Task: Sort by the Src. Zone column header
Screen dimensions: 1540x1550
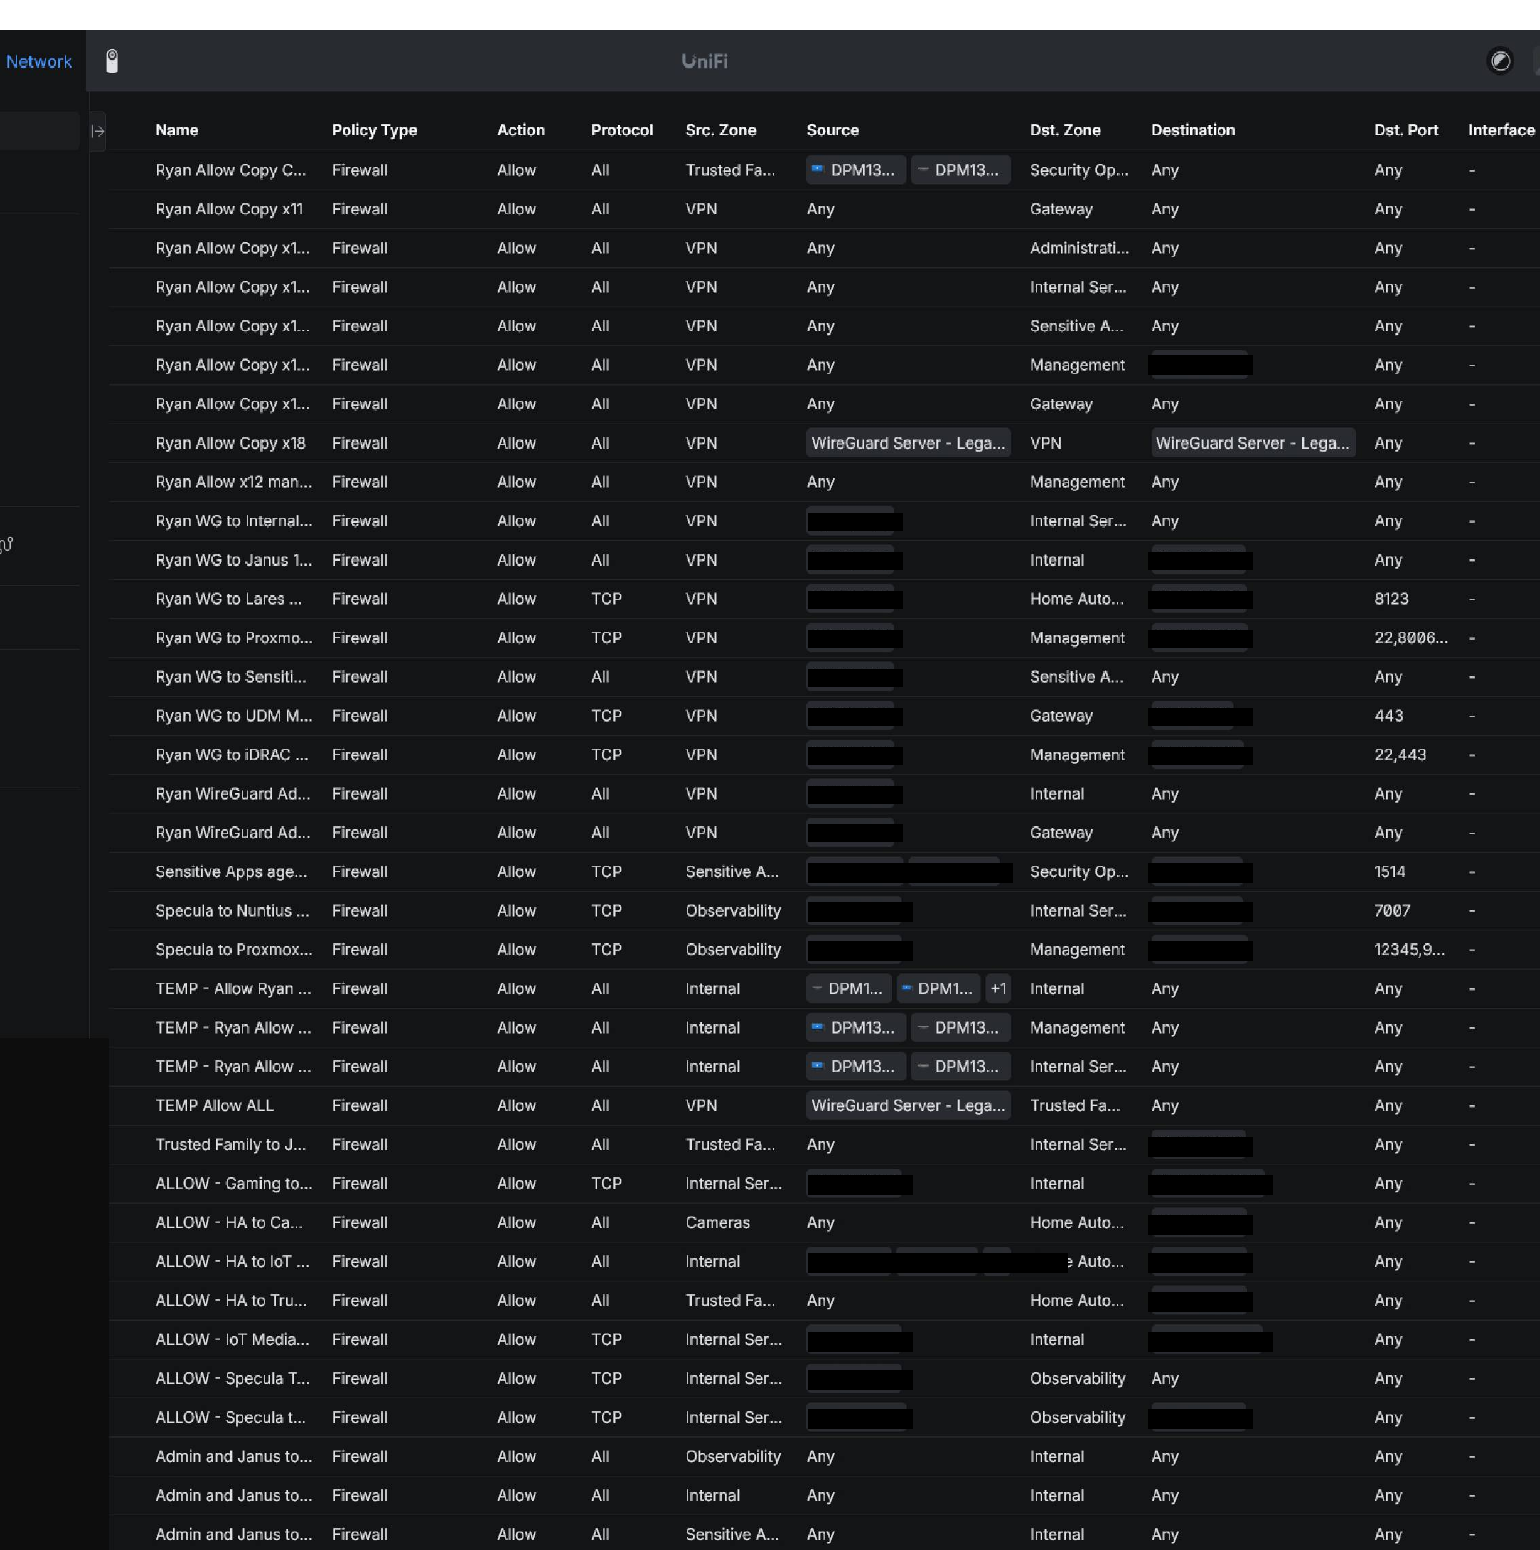Action: click(721, 130)
